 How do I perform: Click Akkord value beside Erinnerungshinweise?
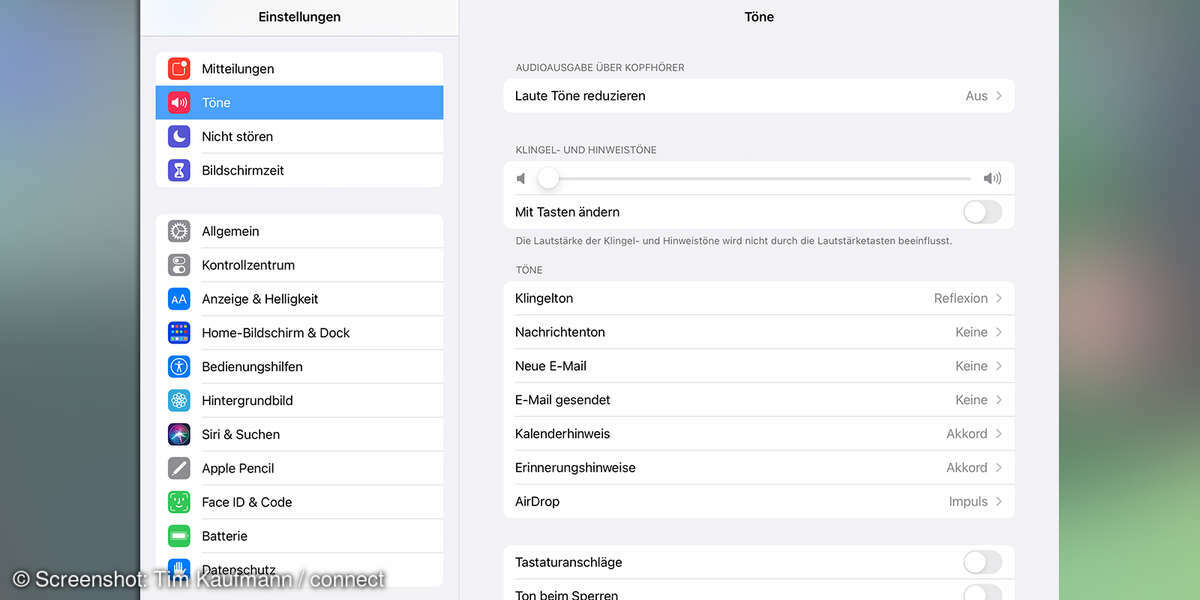967,468
